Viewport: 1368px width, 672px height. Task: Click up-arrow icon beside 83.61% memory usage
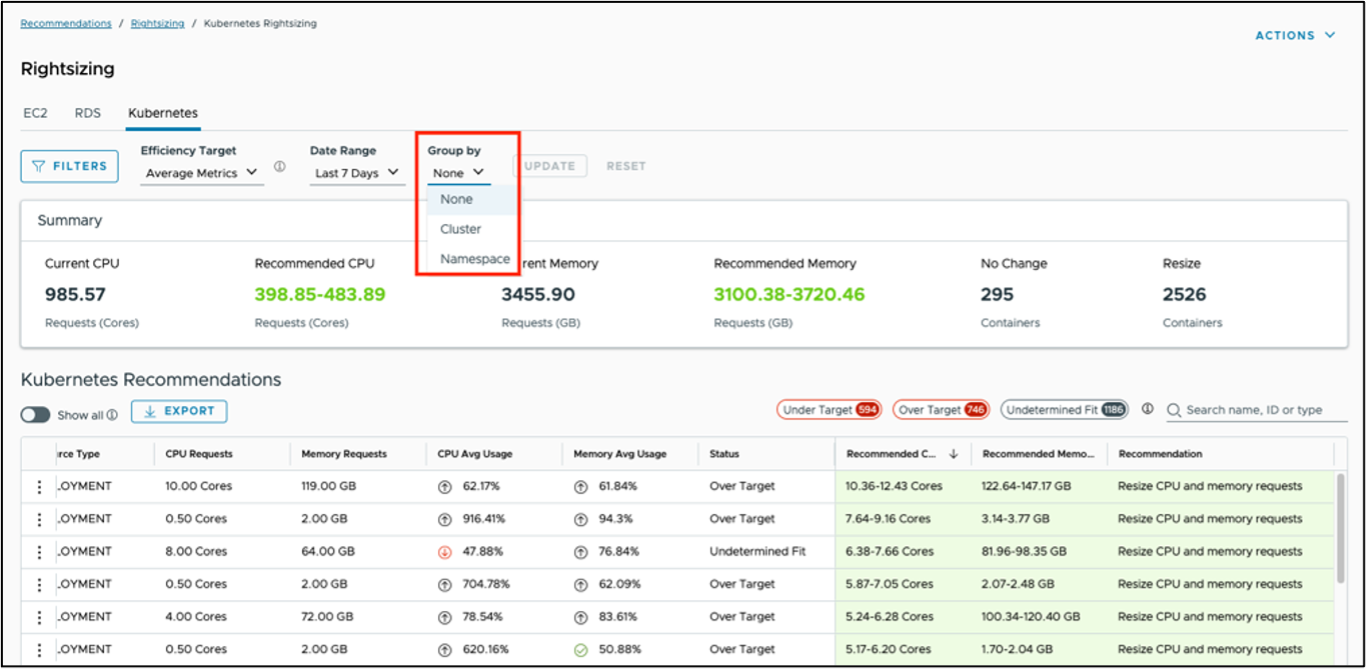coord(581,617)
